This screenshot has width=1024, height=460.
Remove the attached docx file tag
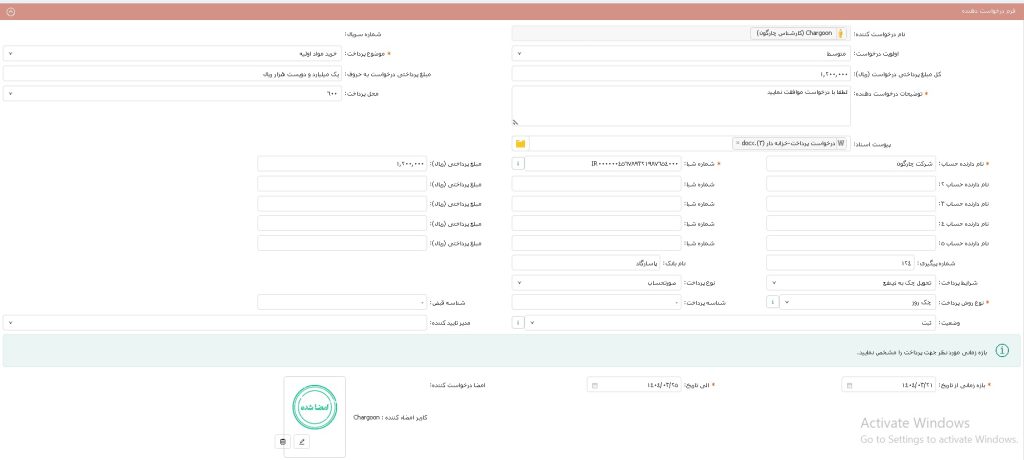(737, 143)
